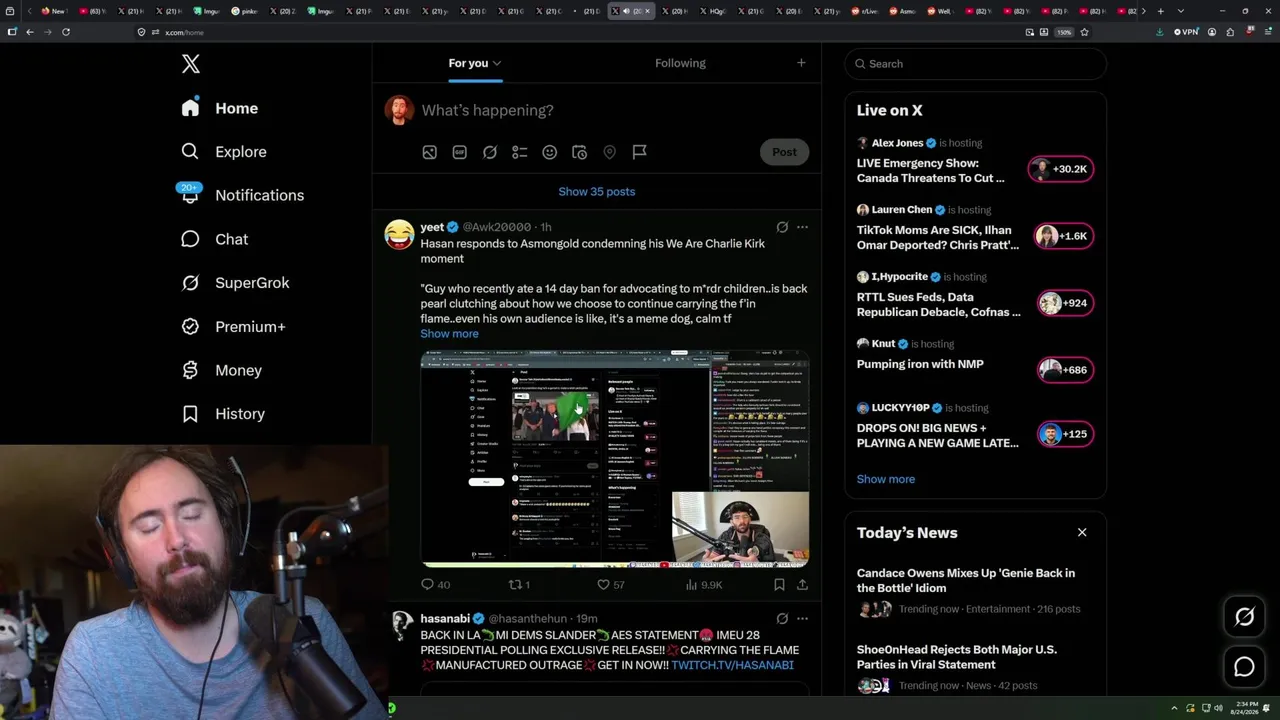The image size is (1280, 720).
Task: Open the 150% zoom level indicator
Action: 1064,32
